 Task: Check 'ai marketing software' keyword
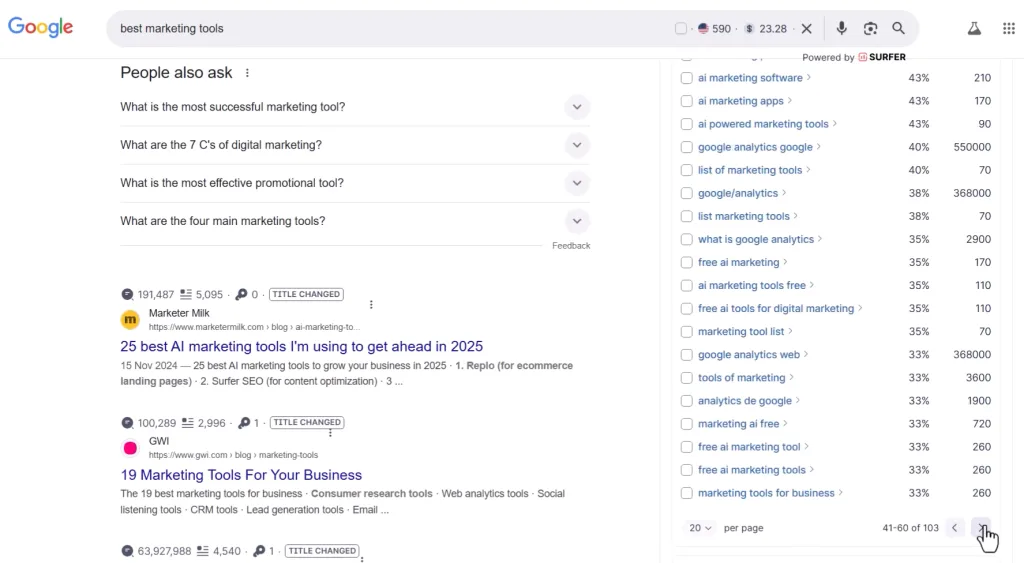point(686,78)
